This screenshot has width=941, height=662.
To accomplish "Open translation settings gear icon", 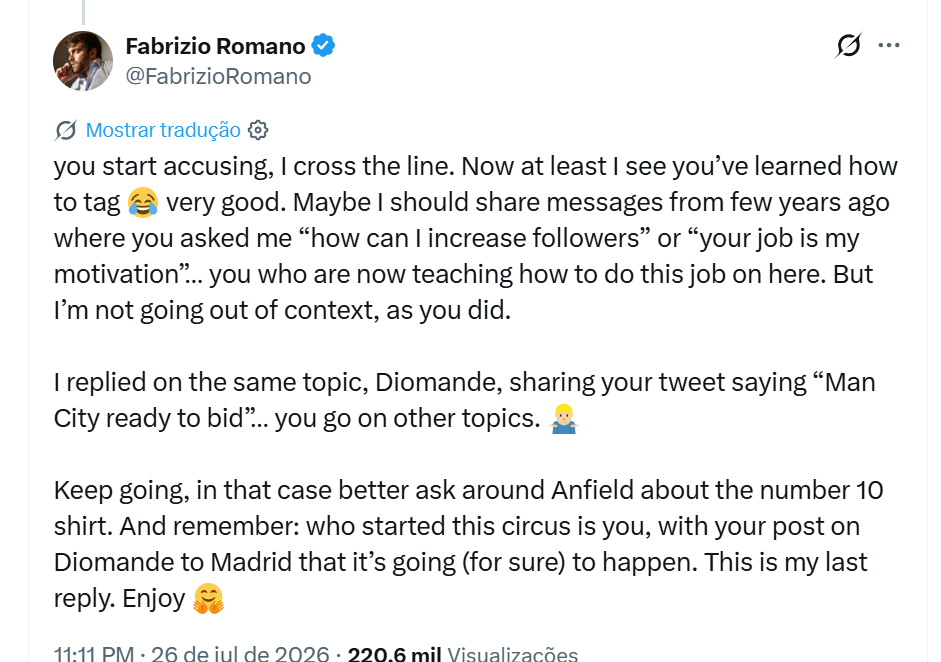I will [258, 130].
